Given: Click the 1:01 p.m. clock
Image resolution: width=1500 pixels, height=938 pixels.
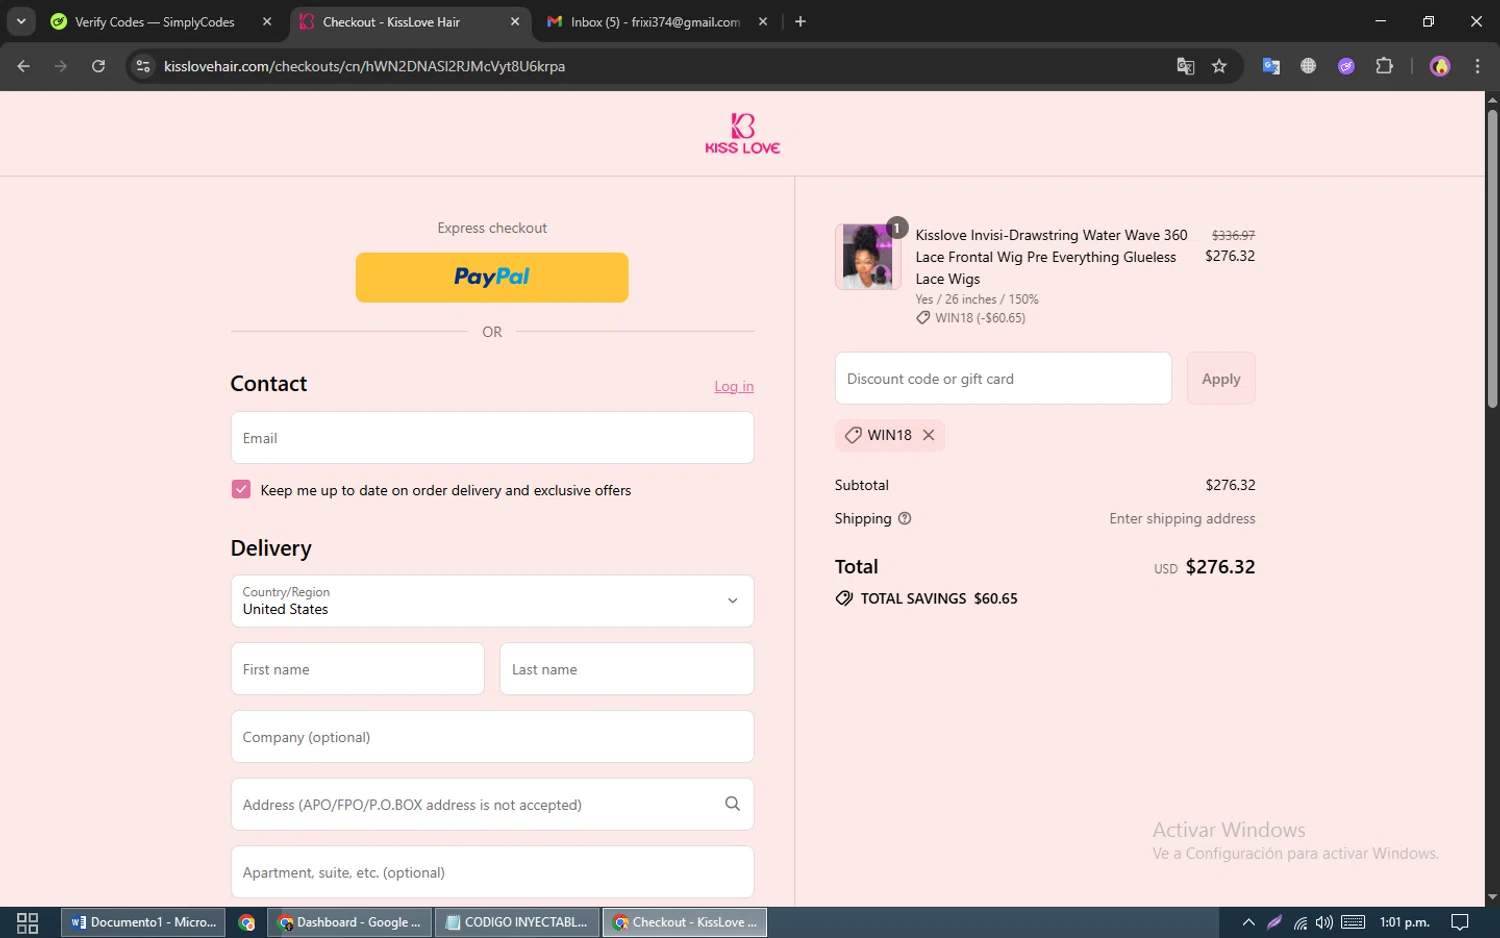Looking at the screenshot, I should (x=1405, y=922).
